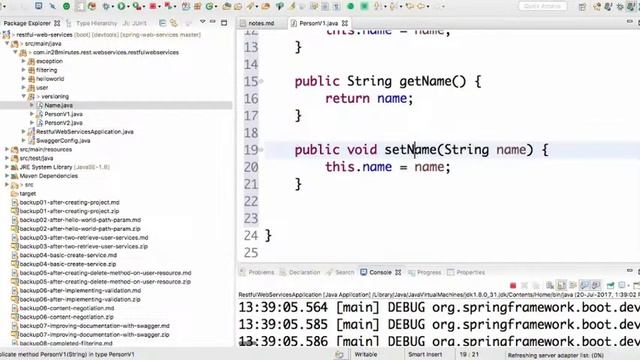Maximize the Package Explorer panel
The height and width of the screenshot is (360, 640).
tap(224, 23)
